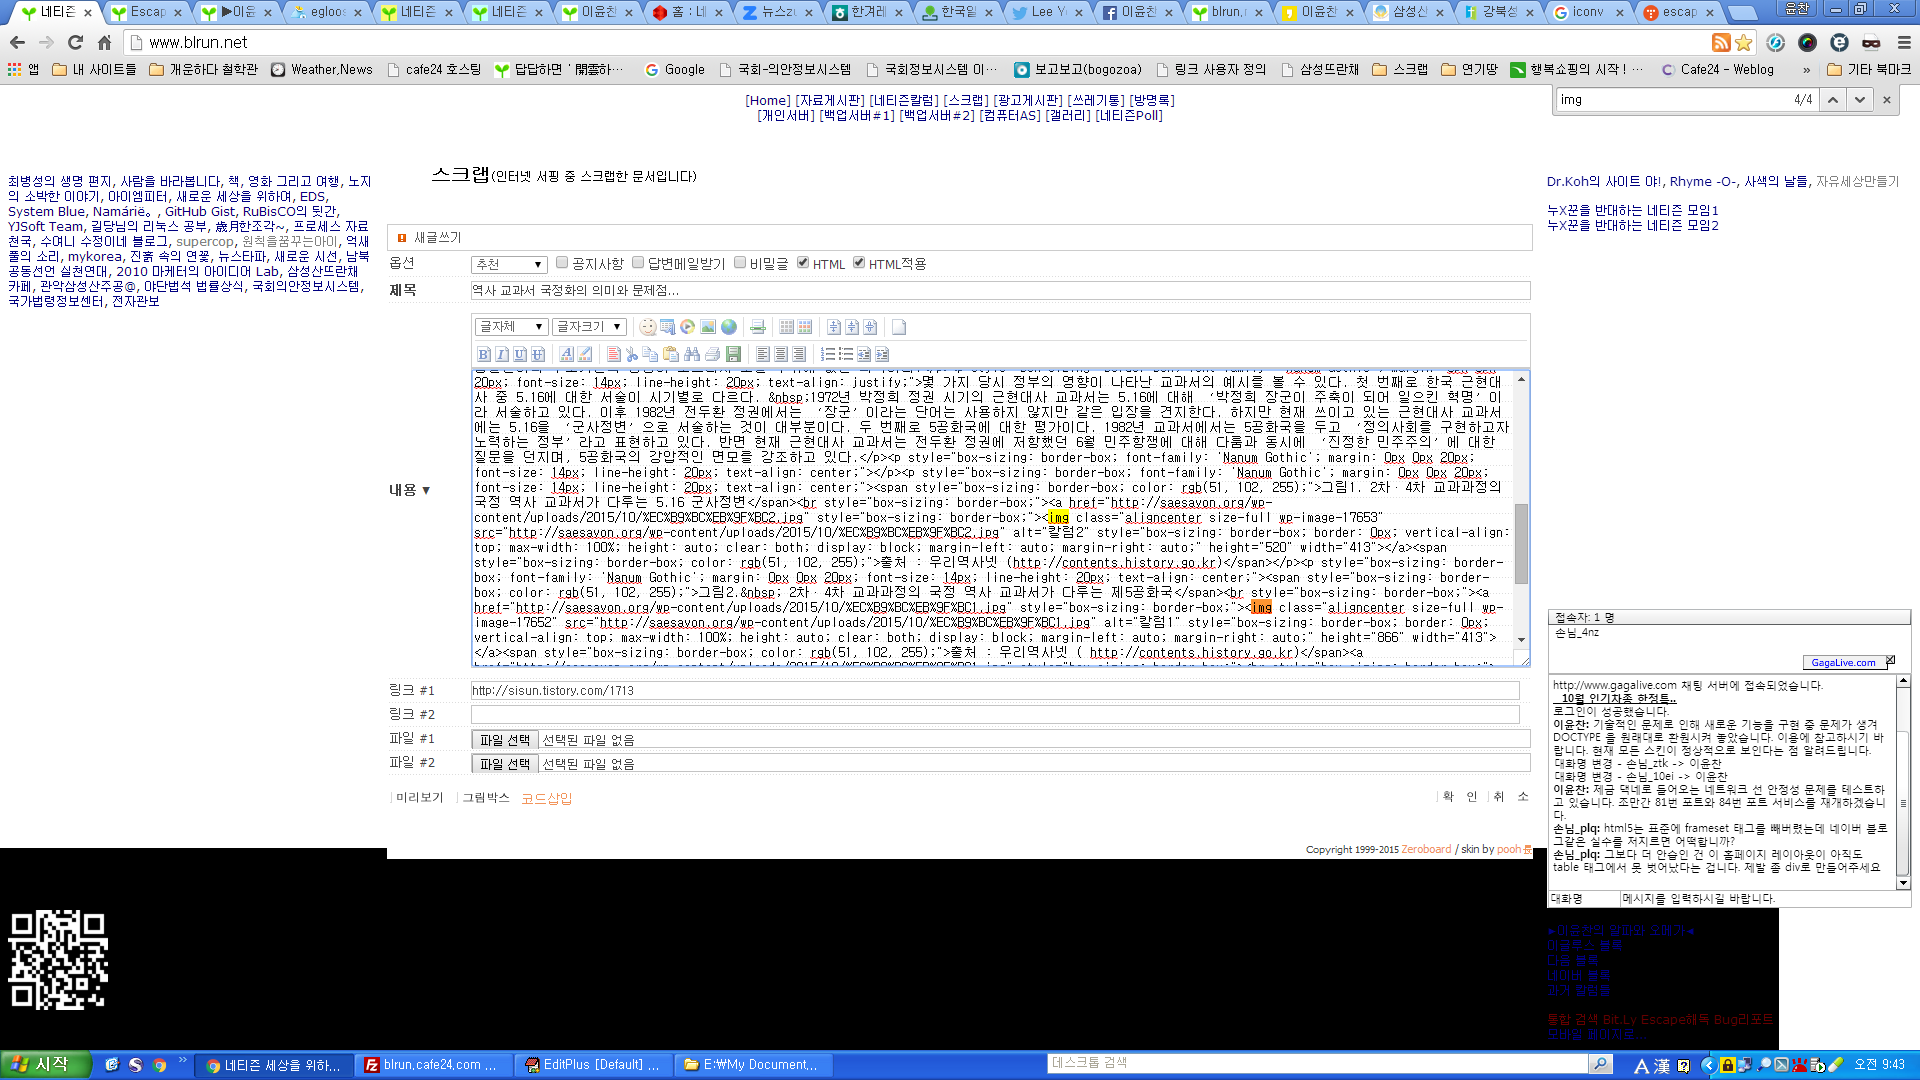Viewport: 1920px width, 1080px height.
Task: Click the media player insert icon
Action: point(687,327)
